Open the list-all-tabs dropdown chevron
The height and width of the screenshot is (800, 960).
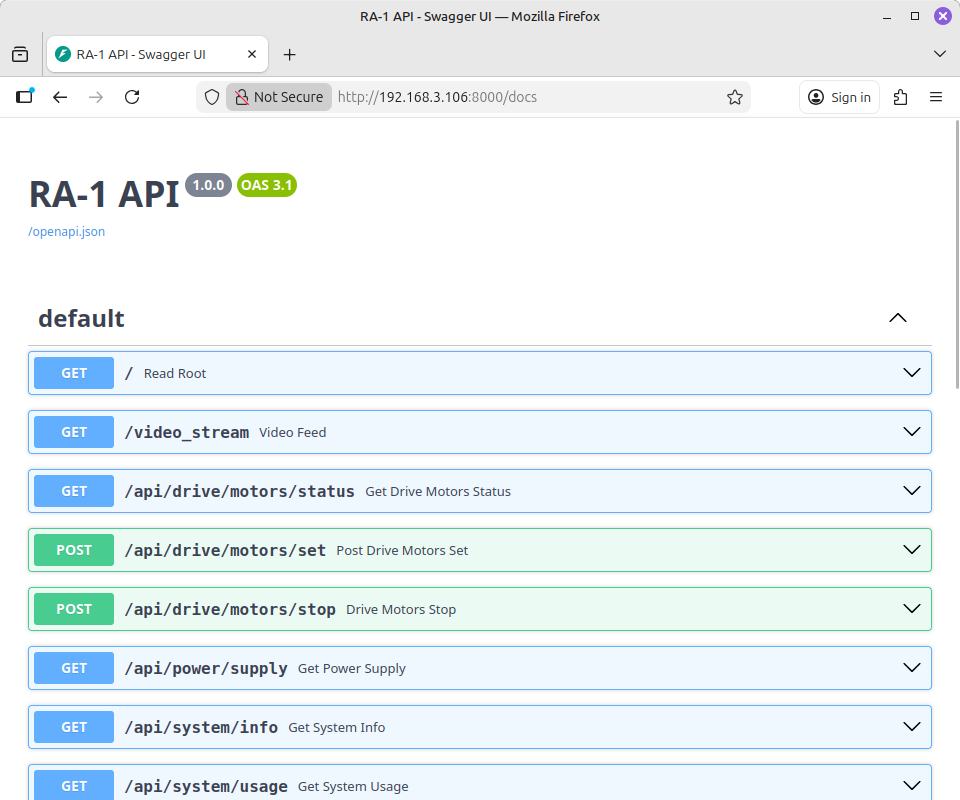940,54
